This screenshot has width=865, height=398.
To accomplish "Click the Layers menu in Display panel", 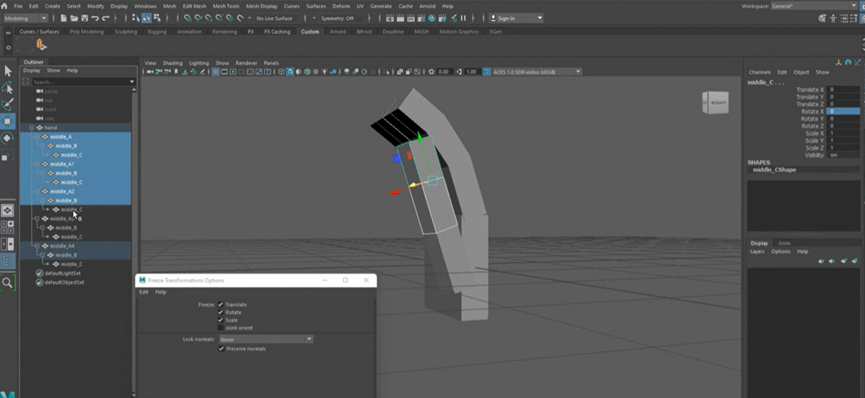I will 757,252.
